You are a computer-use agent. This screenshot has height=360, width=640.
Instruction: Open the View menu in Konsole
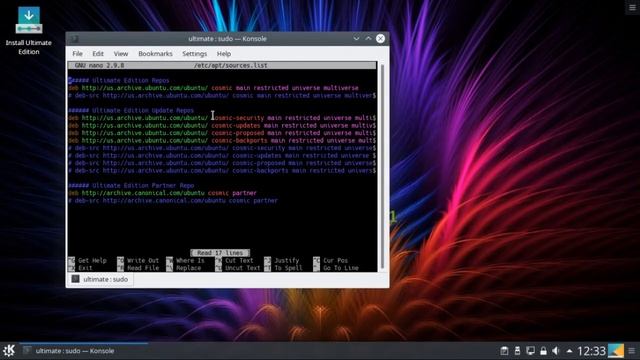pyautogui.click(x=121, y=53)
